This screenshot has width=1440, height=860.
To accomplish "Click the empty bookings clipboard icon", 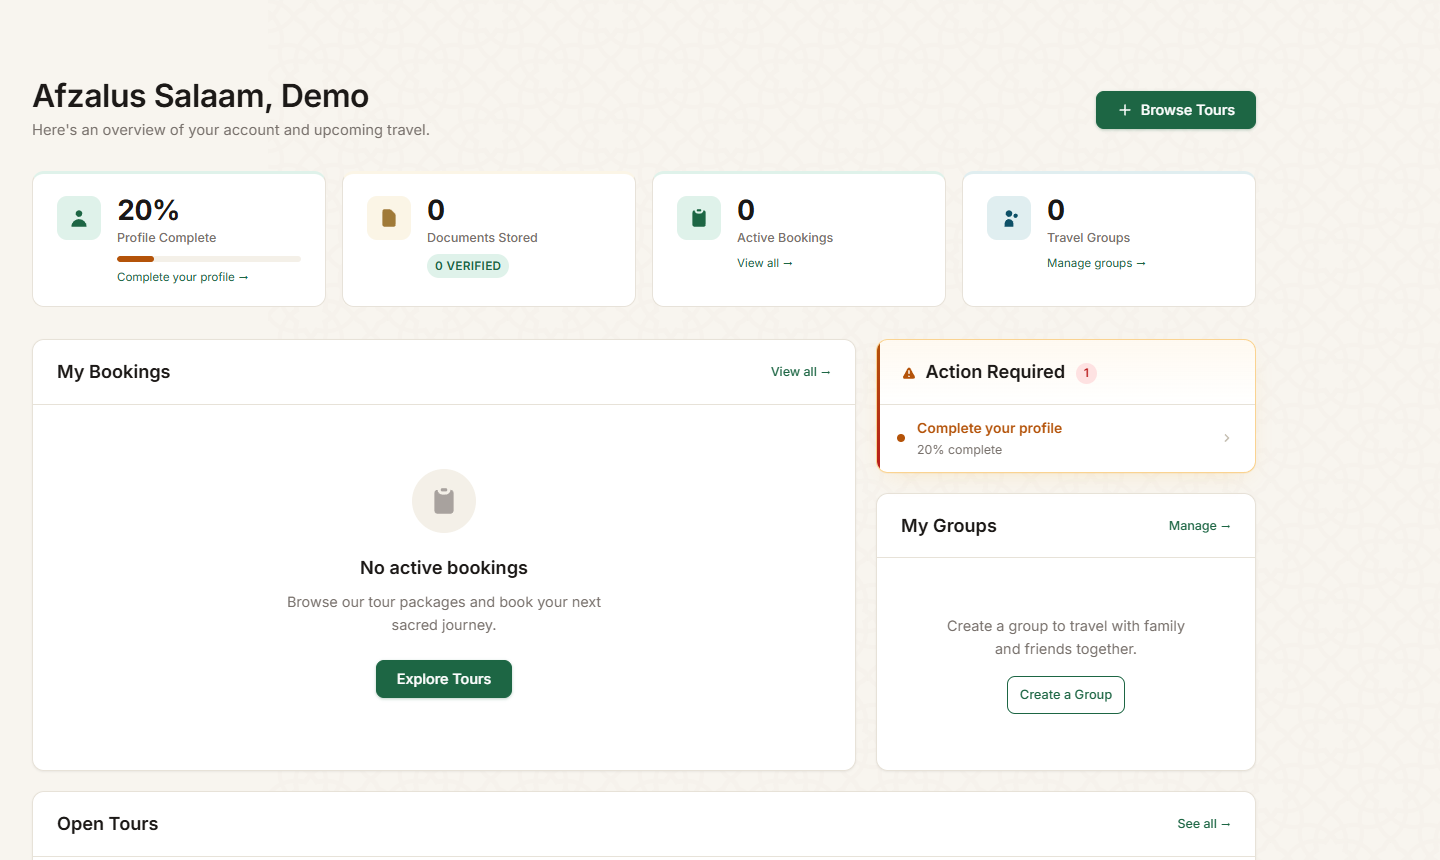I will 444,501.
